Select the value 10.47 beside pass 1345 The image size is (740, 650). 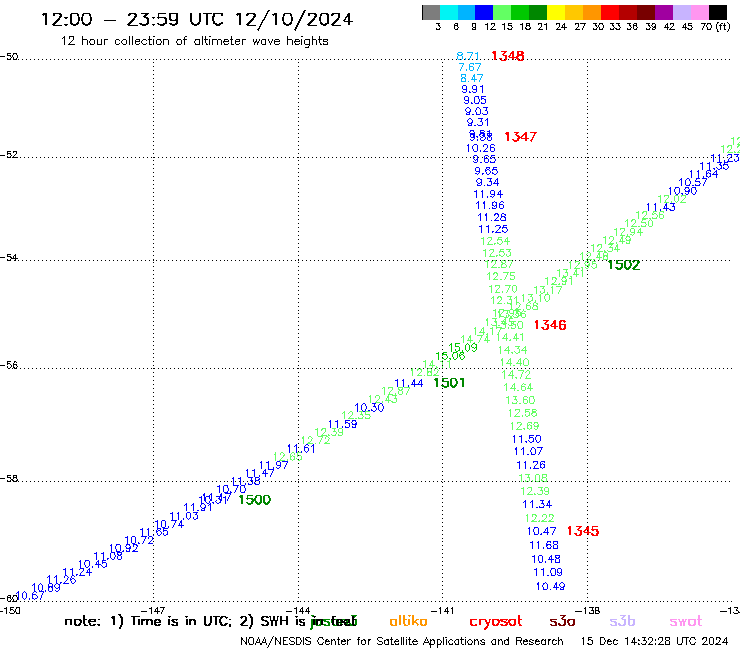541,531
